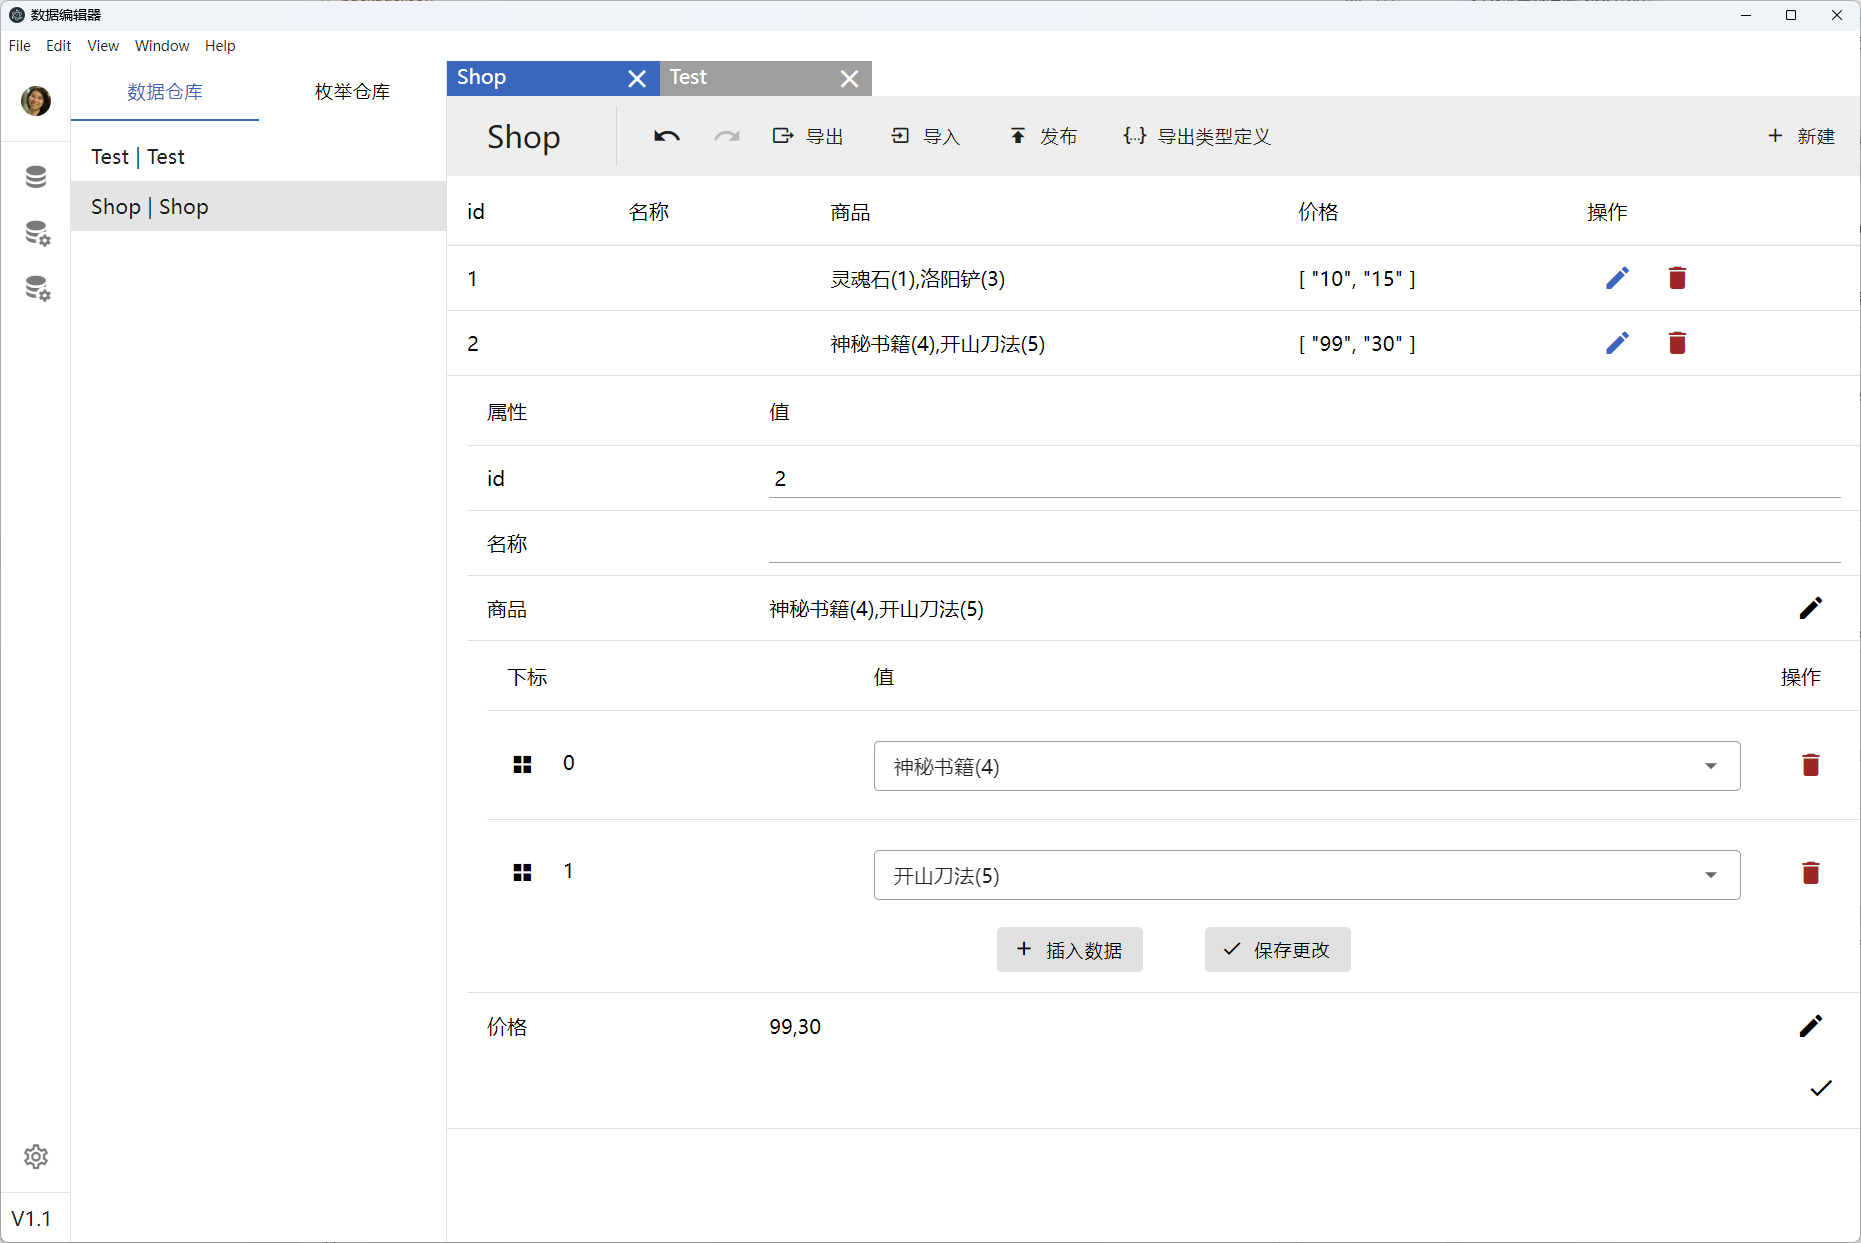
Task: Close the Shop tab
Action: coord(637,79)
